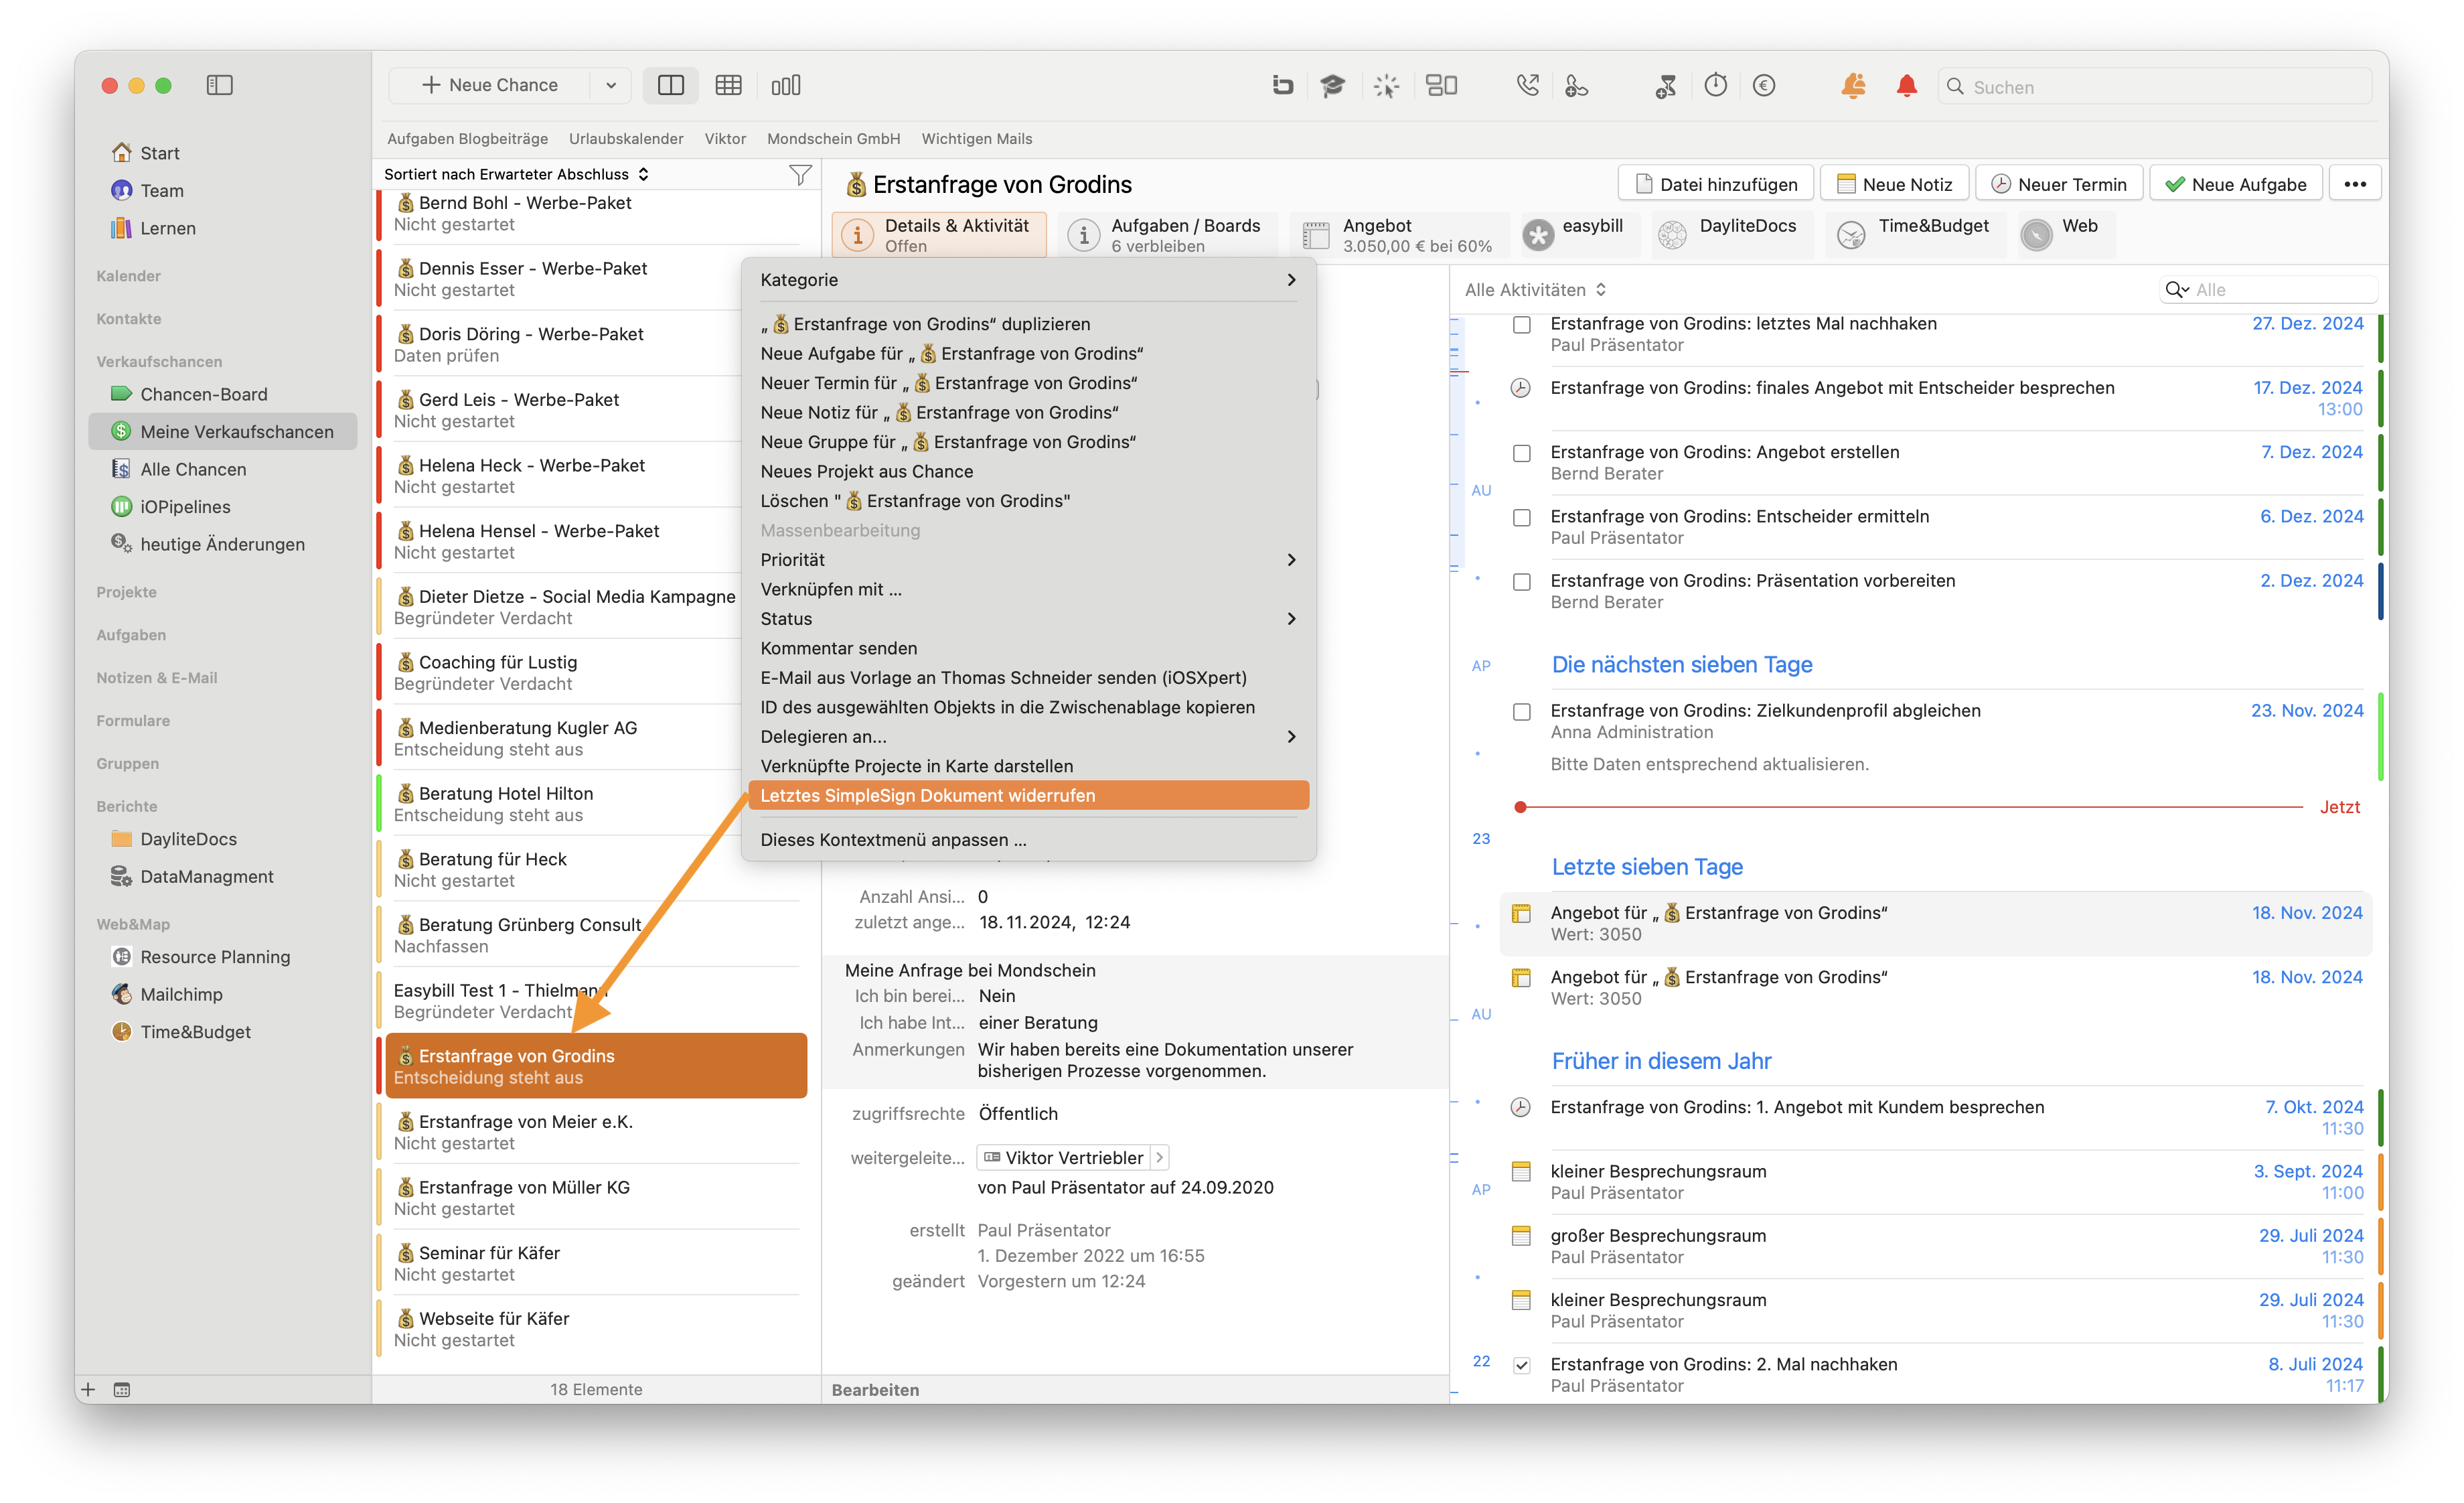Open the orange ringing bell icon

click(1853, 86)
